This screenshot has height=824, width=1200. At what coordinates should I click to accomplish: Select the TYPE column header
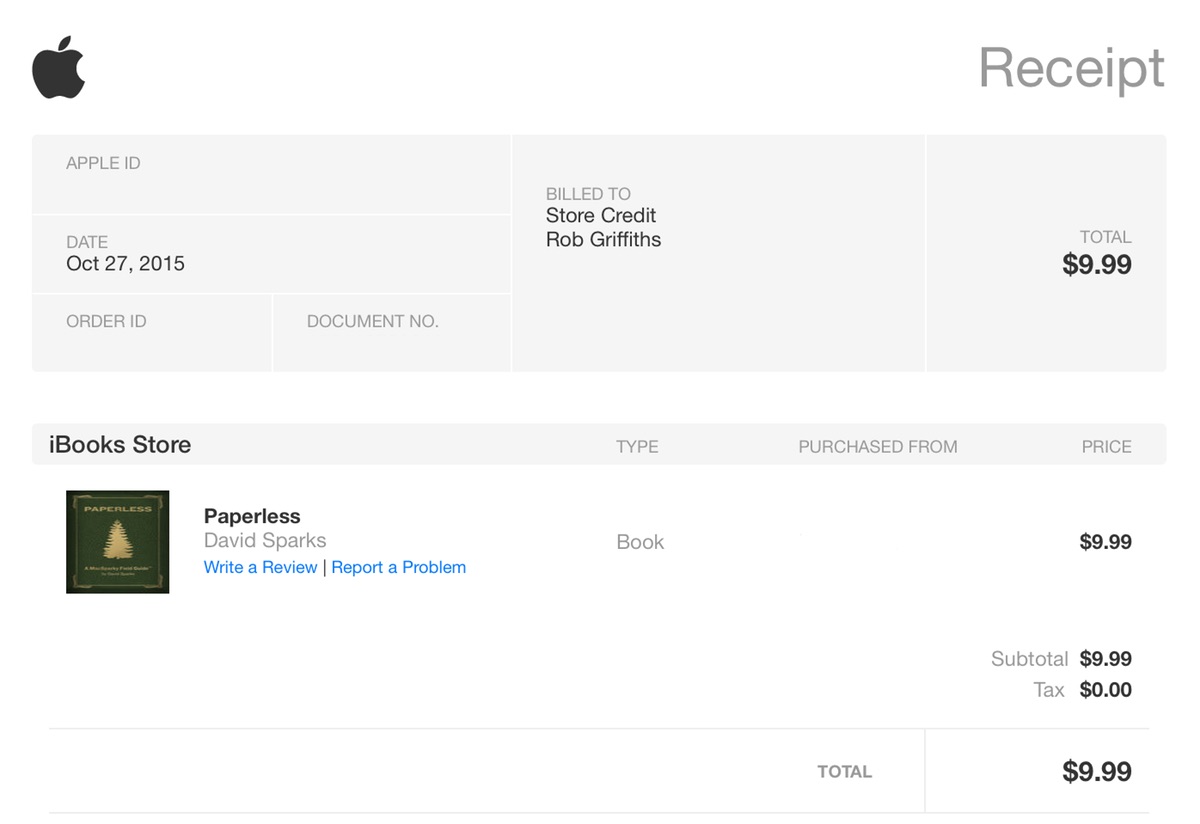coord(637,447)
